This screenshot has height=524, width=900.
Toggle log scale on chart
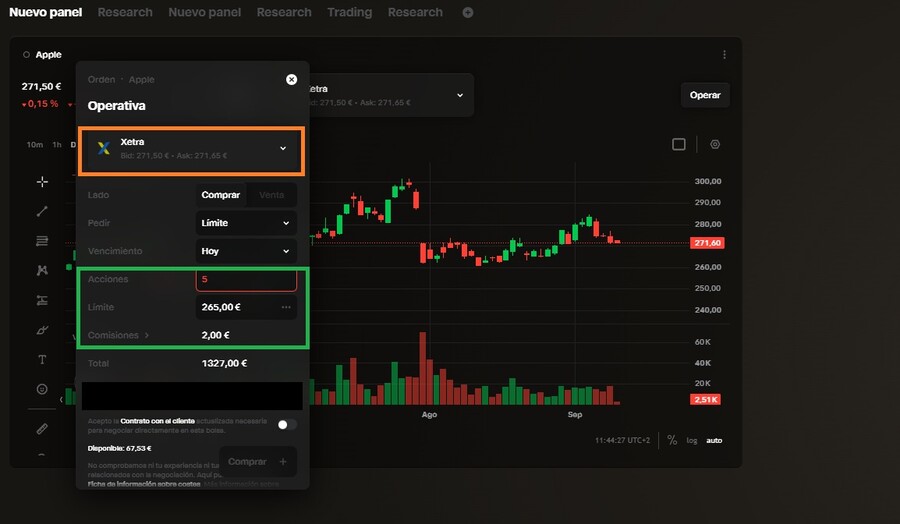tap(692, 441)
